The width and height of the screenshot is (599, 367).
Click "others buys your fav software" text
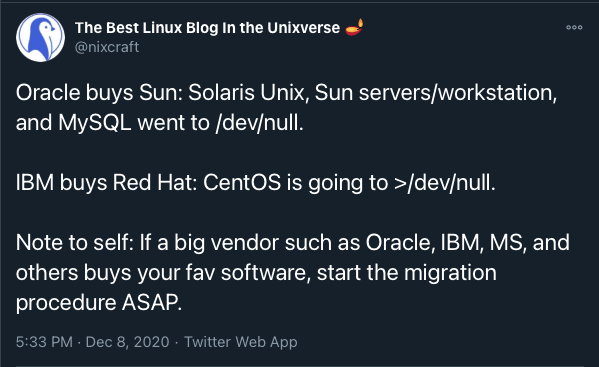[x=162, y=273]
